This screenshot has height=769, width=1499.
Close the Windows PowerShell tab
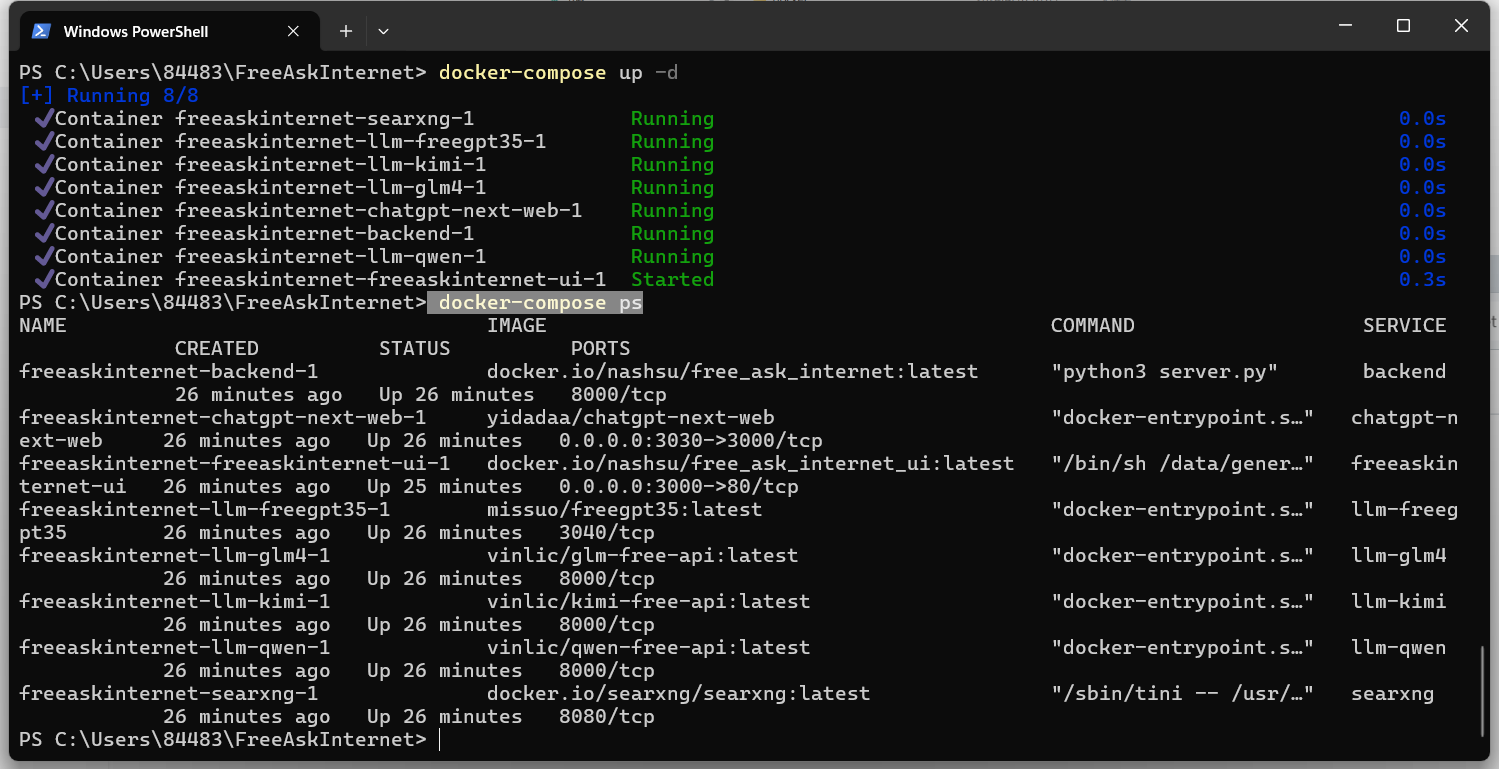[x=293, y=31]
